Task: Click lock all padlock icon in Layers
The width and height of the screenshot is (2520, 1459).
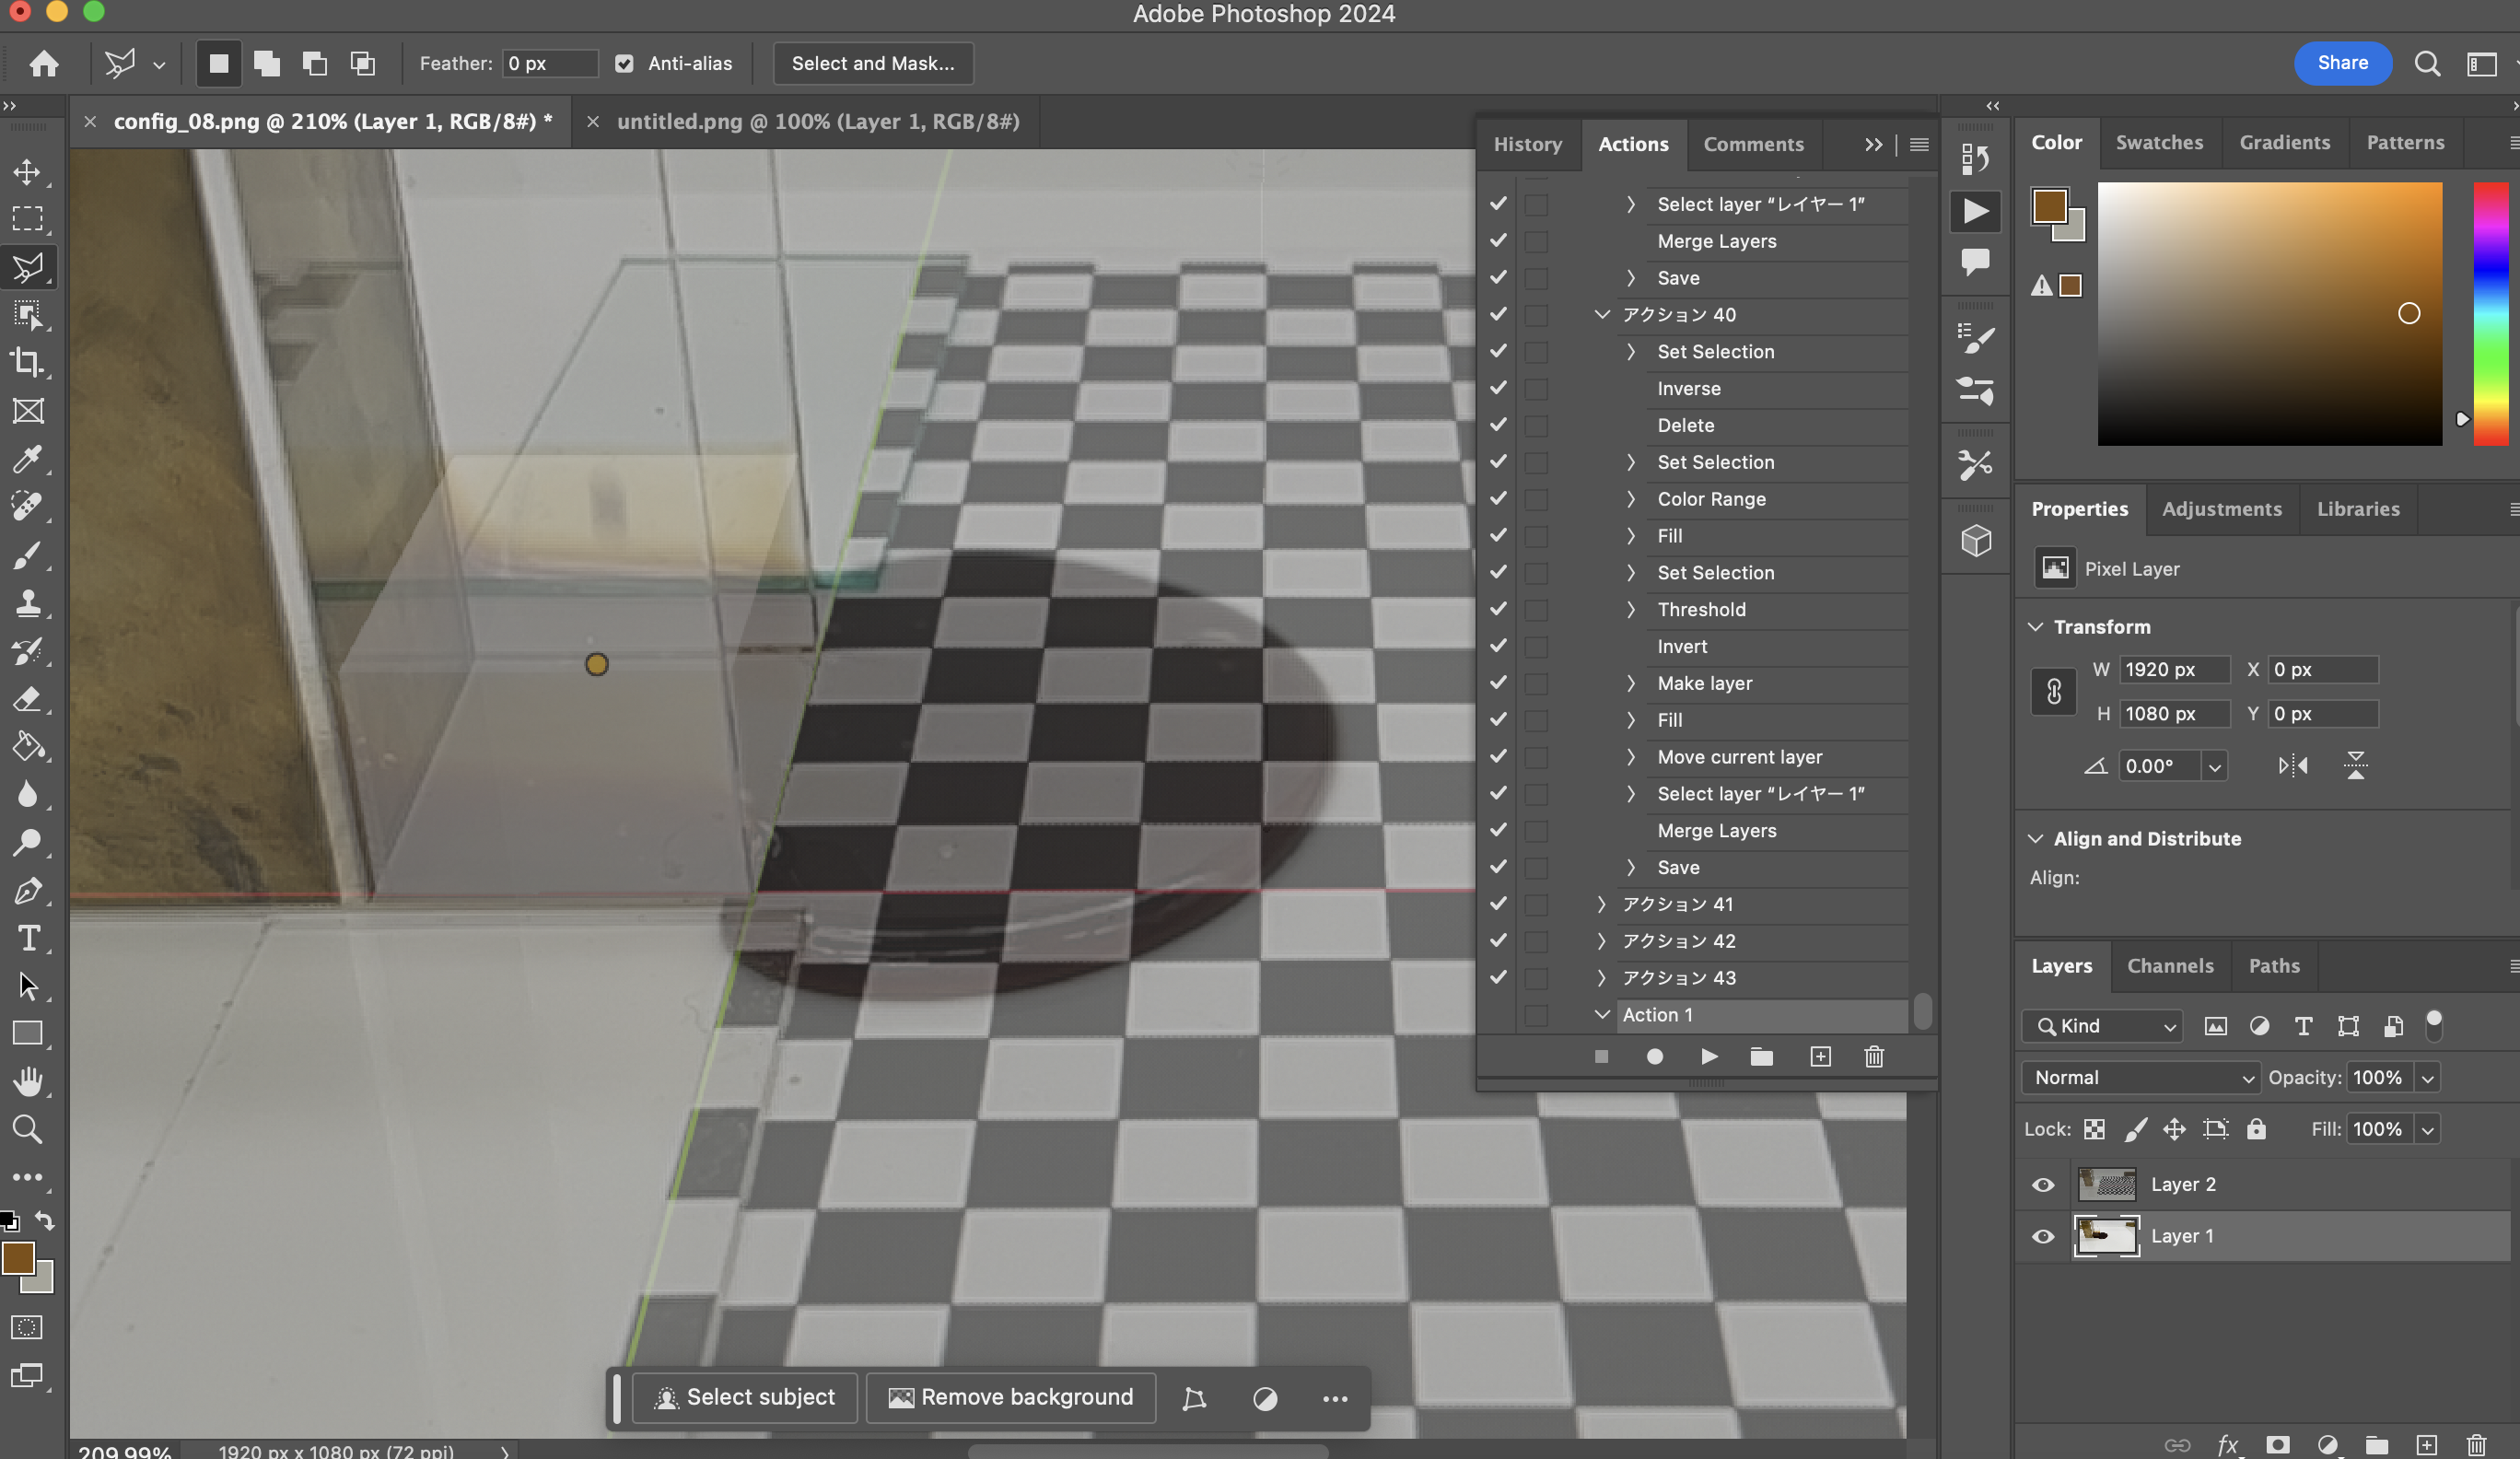Action: [2256, 1129]
